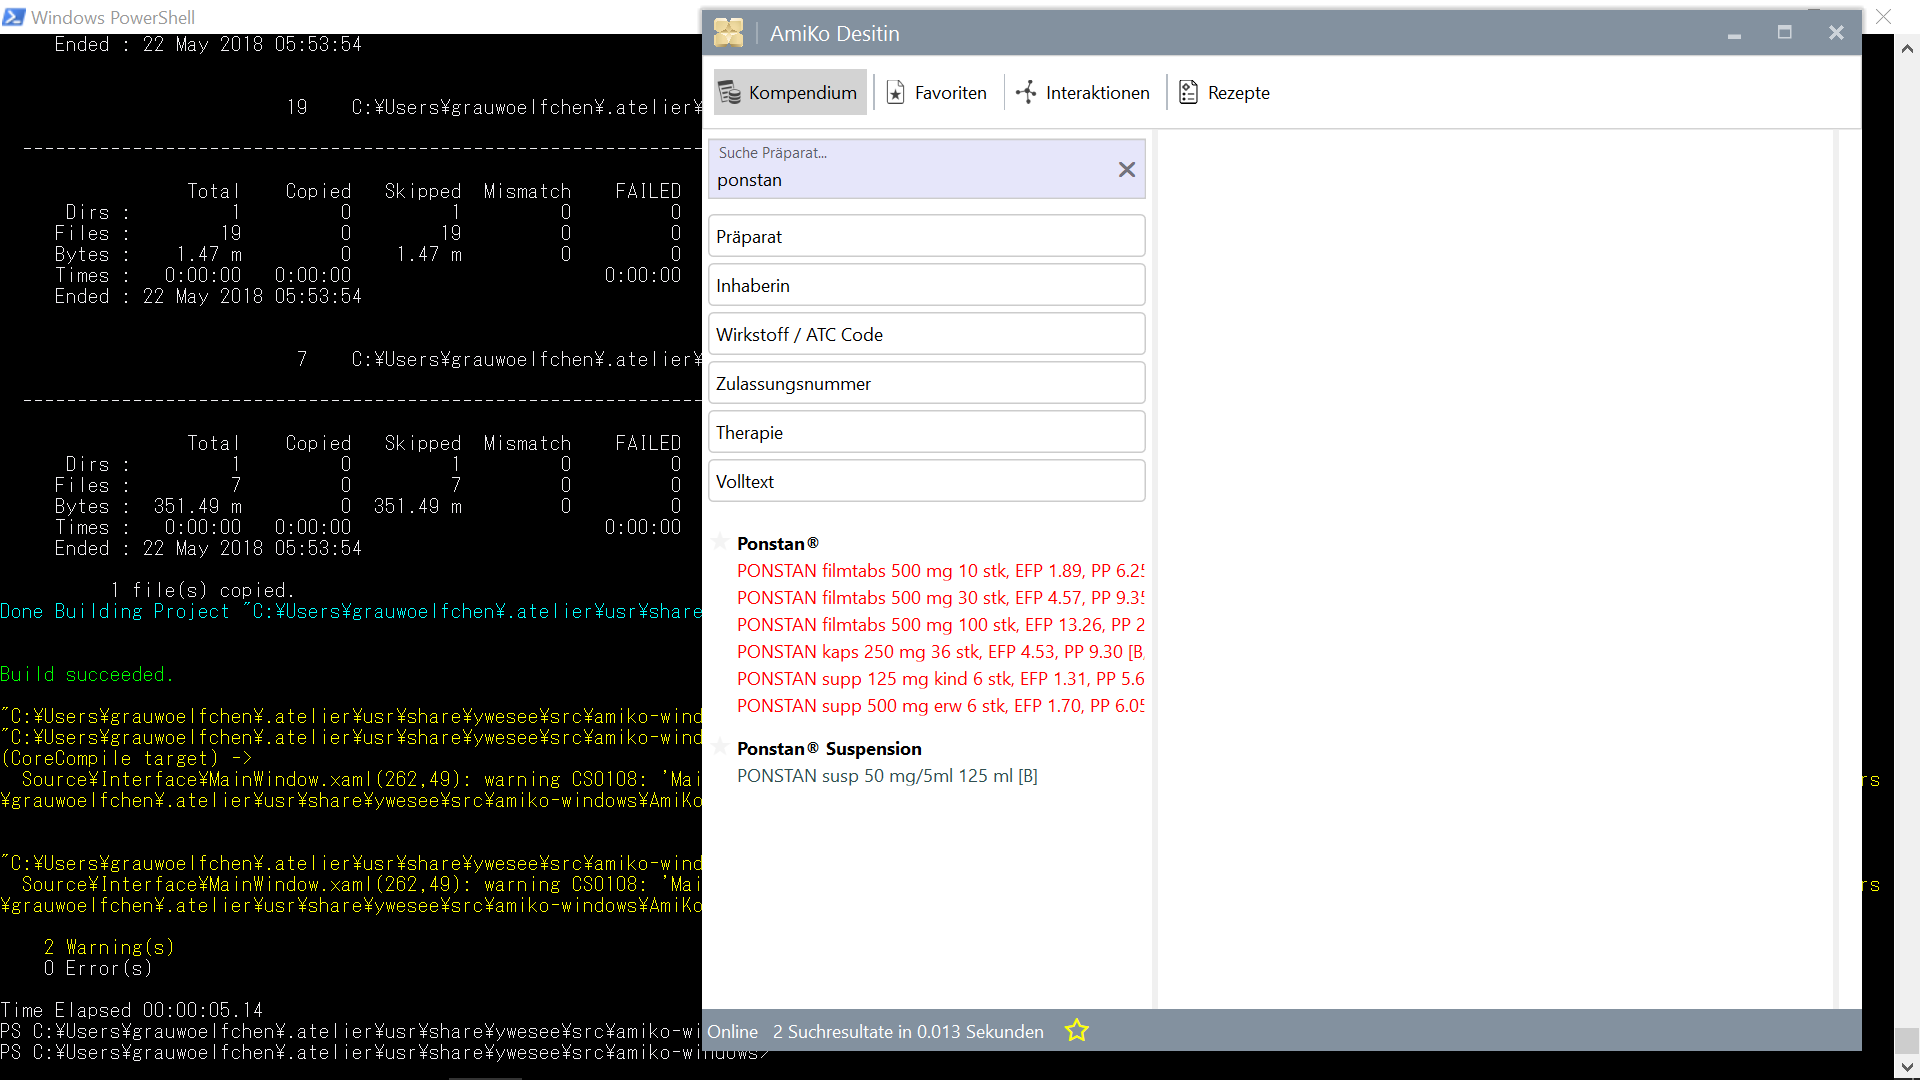Select PONSTAN filmtabs 500 mg 30 stk

(941, 597)
